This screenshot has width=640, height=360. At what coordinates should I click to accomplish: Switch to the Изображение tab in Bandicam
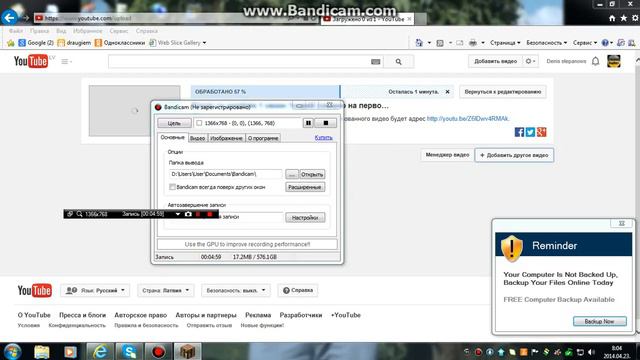(x=226, y=138)
